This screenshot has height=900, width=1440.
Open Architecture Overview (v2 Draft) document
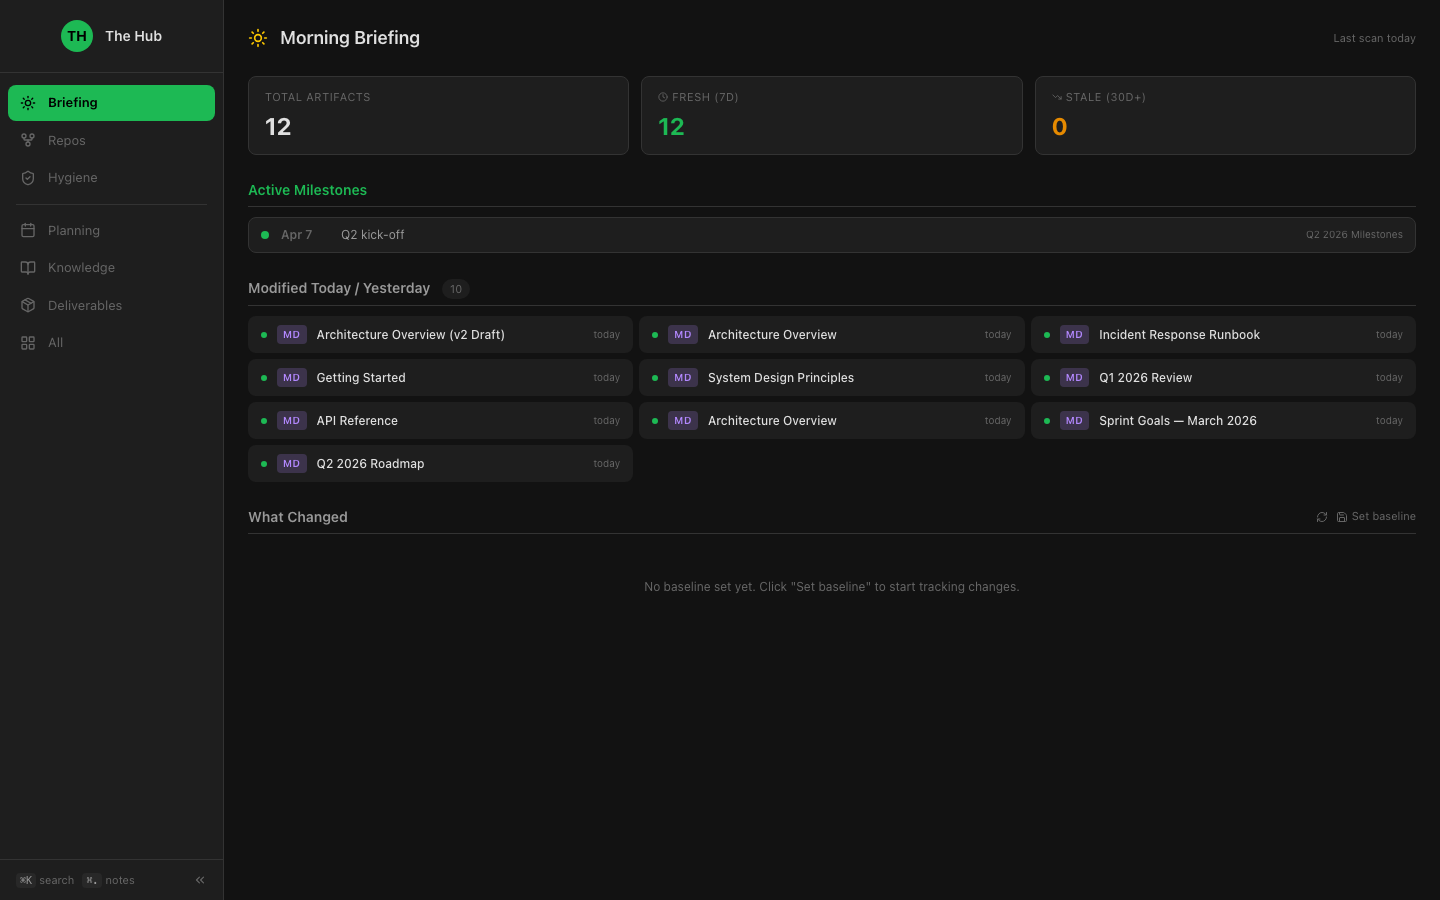(410, 335)
